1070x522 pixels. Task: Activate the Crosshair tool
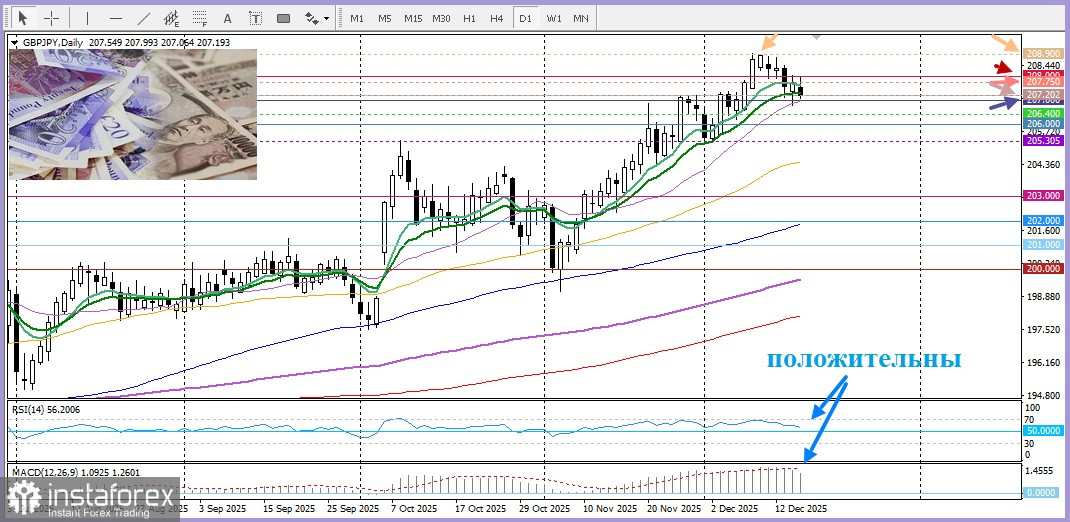click(52, 18)
